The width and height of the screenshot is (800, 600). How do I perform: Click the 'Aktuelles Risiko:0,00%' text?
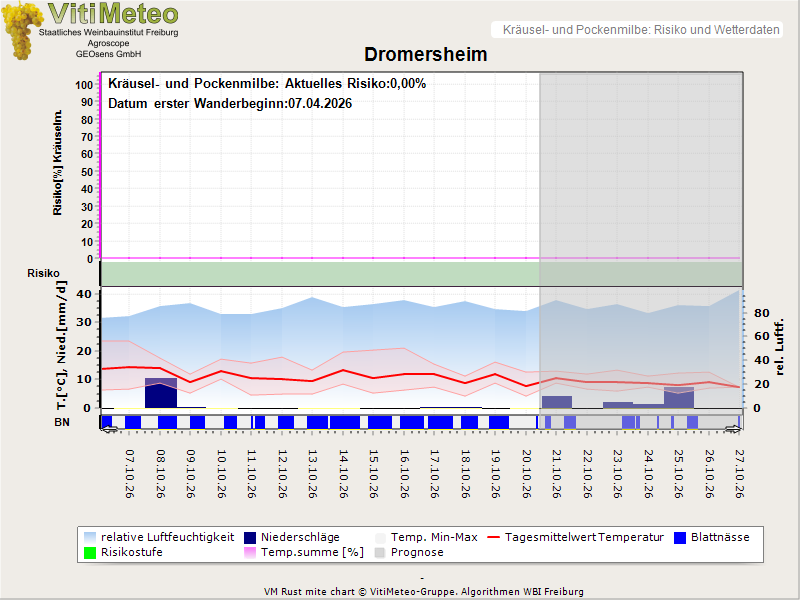[355, 84]
